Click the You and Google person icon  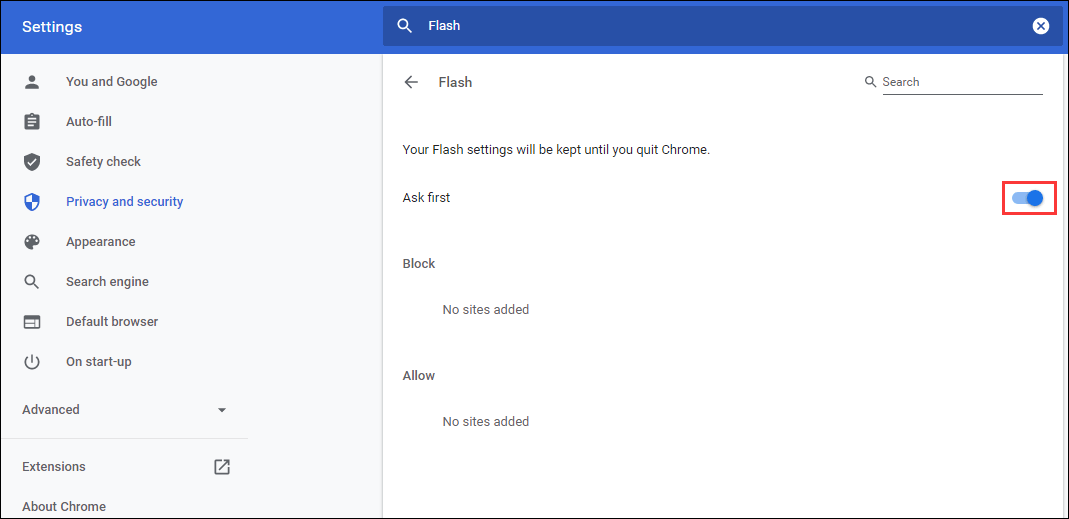click(x=32, y=82)
